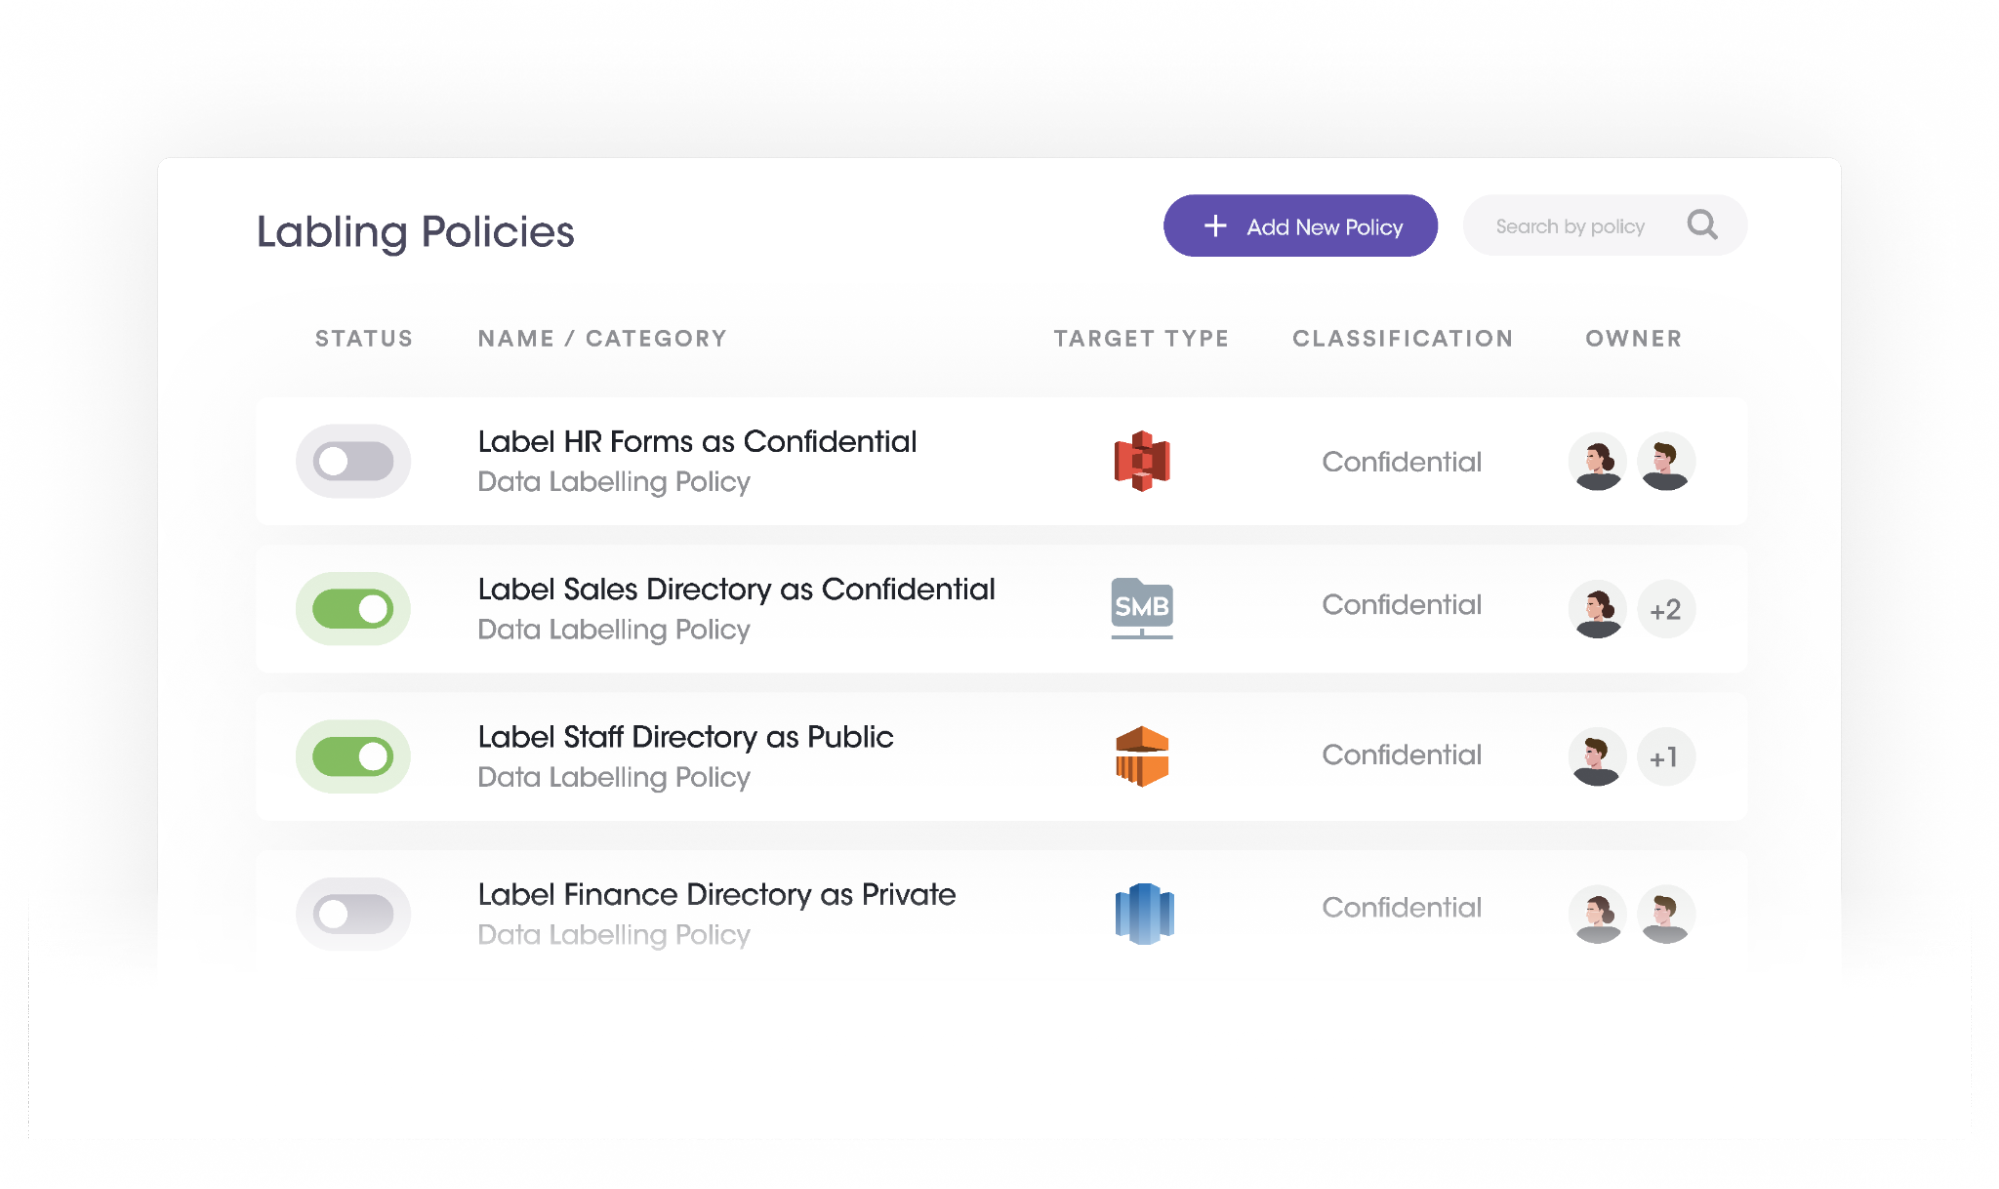Click Add New Policy button
1999x1189 pixels.
pos(1300,226)
